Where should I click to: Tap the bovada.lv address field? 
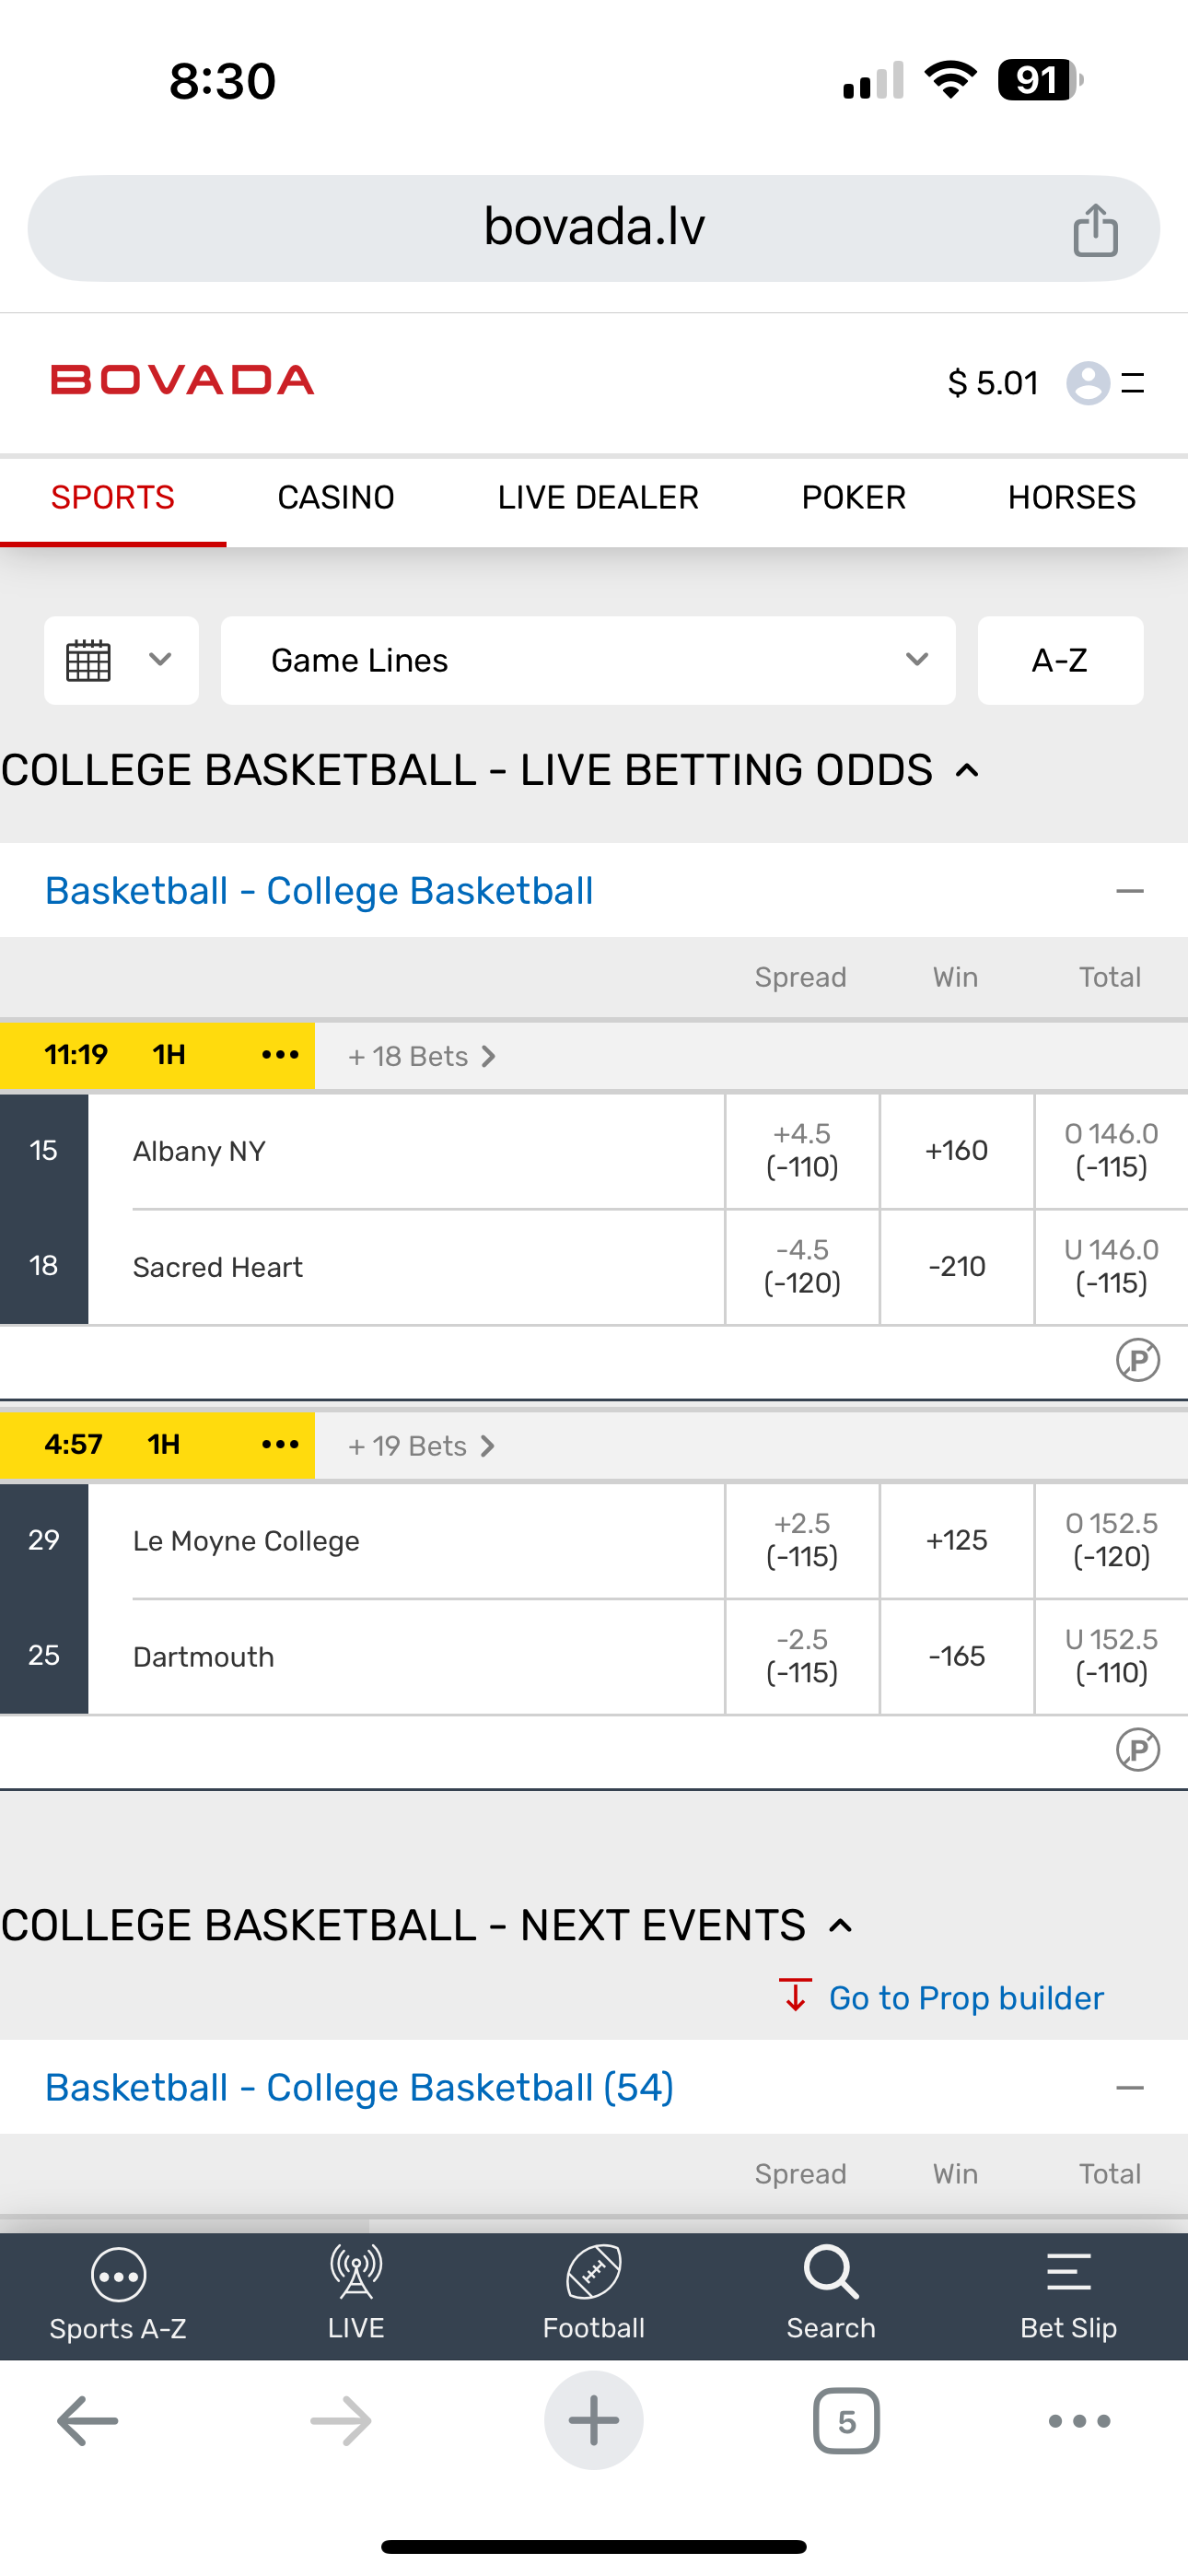point(594,228)
